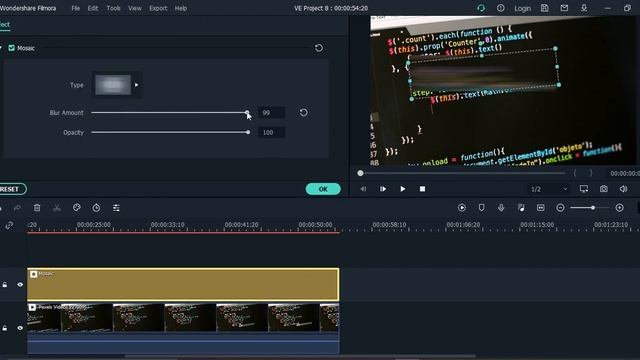Click the download icon in title bar

tap(584, 8)
